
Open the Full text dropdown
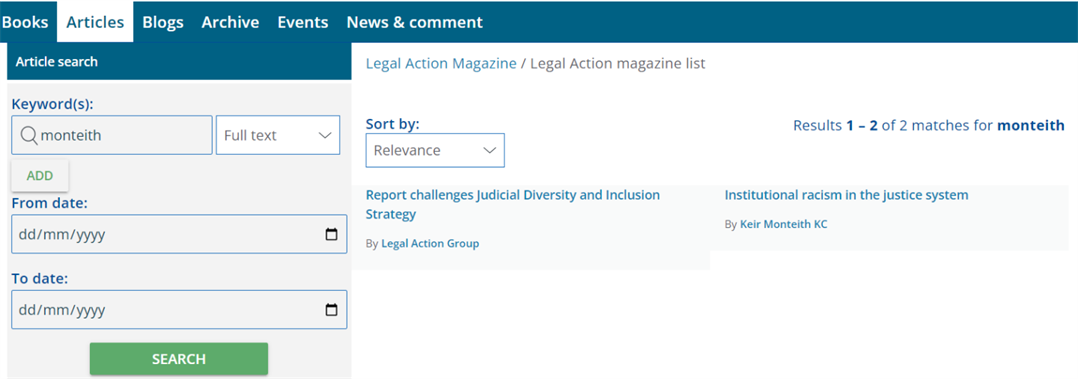pyautogui.click(x=278, y=135)
